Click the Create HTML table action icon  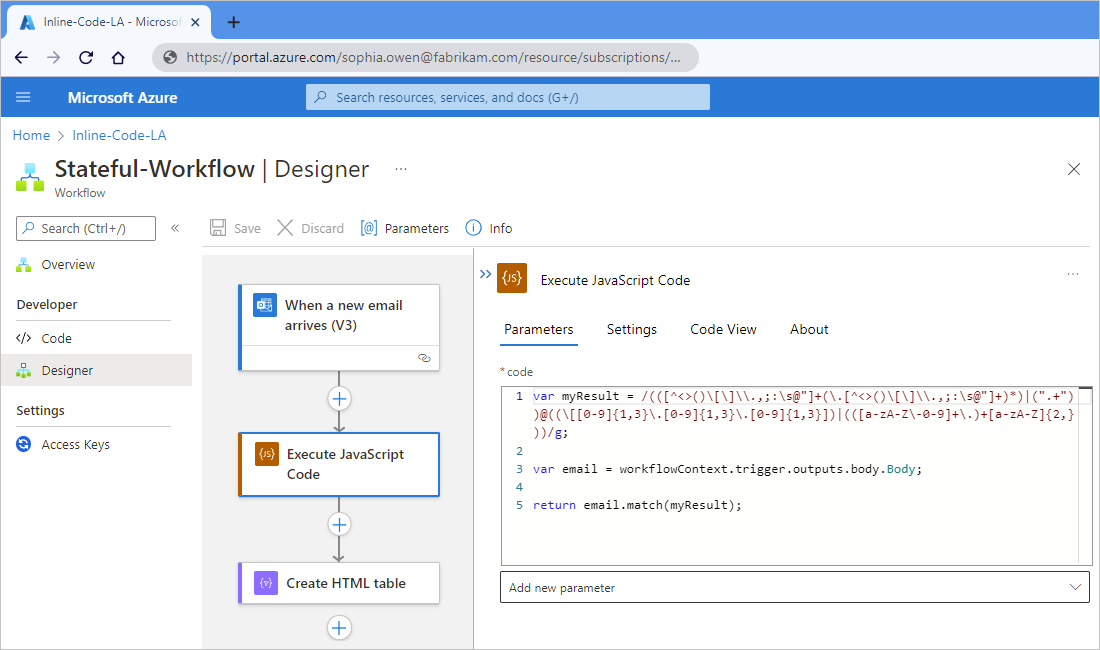pyautogui.click(x=264, y=583)
